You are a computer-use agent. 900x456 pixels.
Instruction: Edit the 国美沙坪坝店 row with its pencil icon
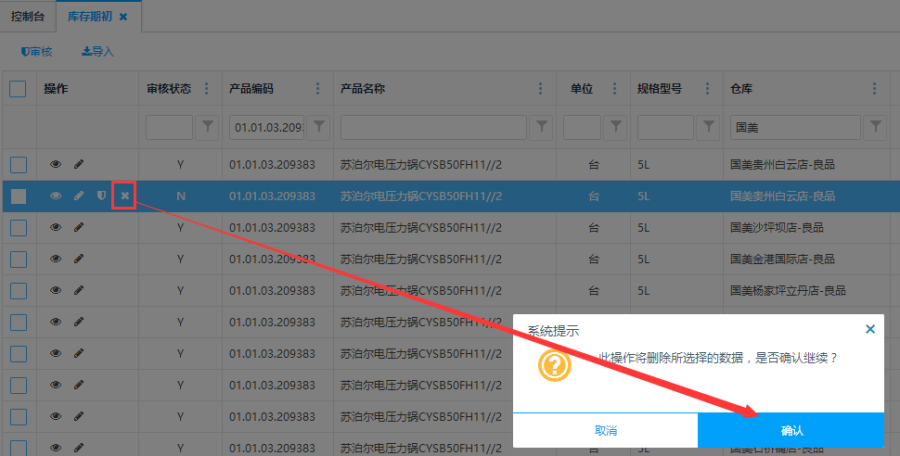79,227
